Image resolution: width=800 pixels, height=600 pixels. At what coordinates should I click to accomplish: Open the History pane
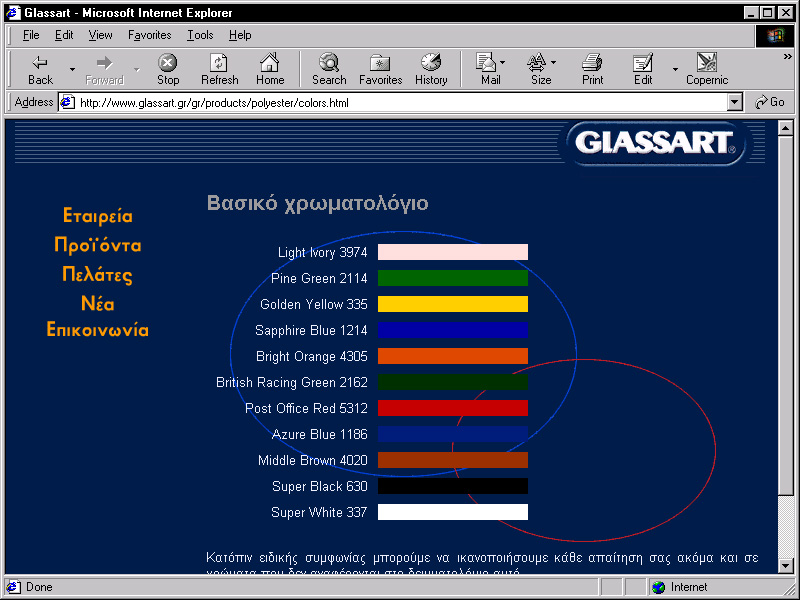click(431, 69)
